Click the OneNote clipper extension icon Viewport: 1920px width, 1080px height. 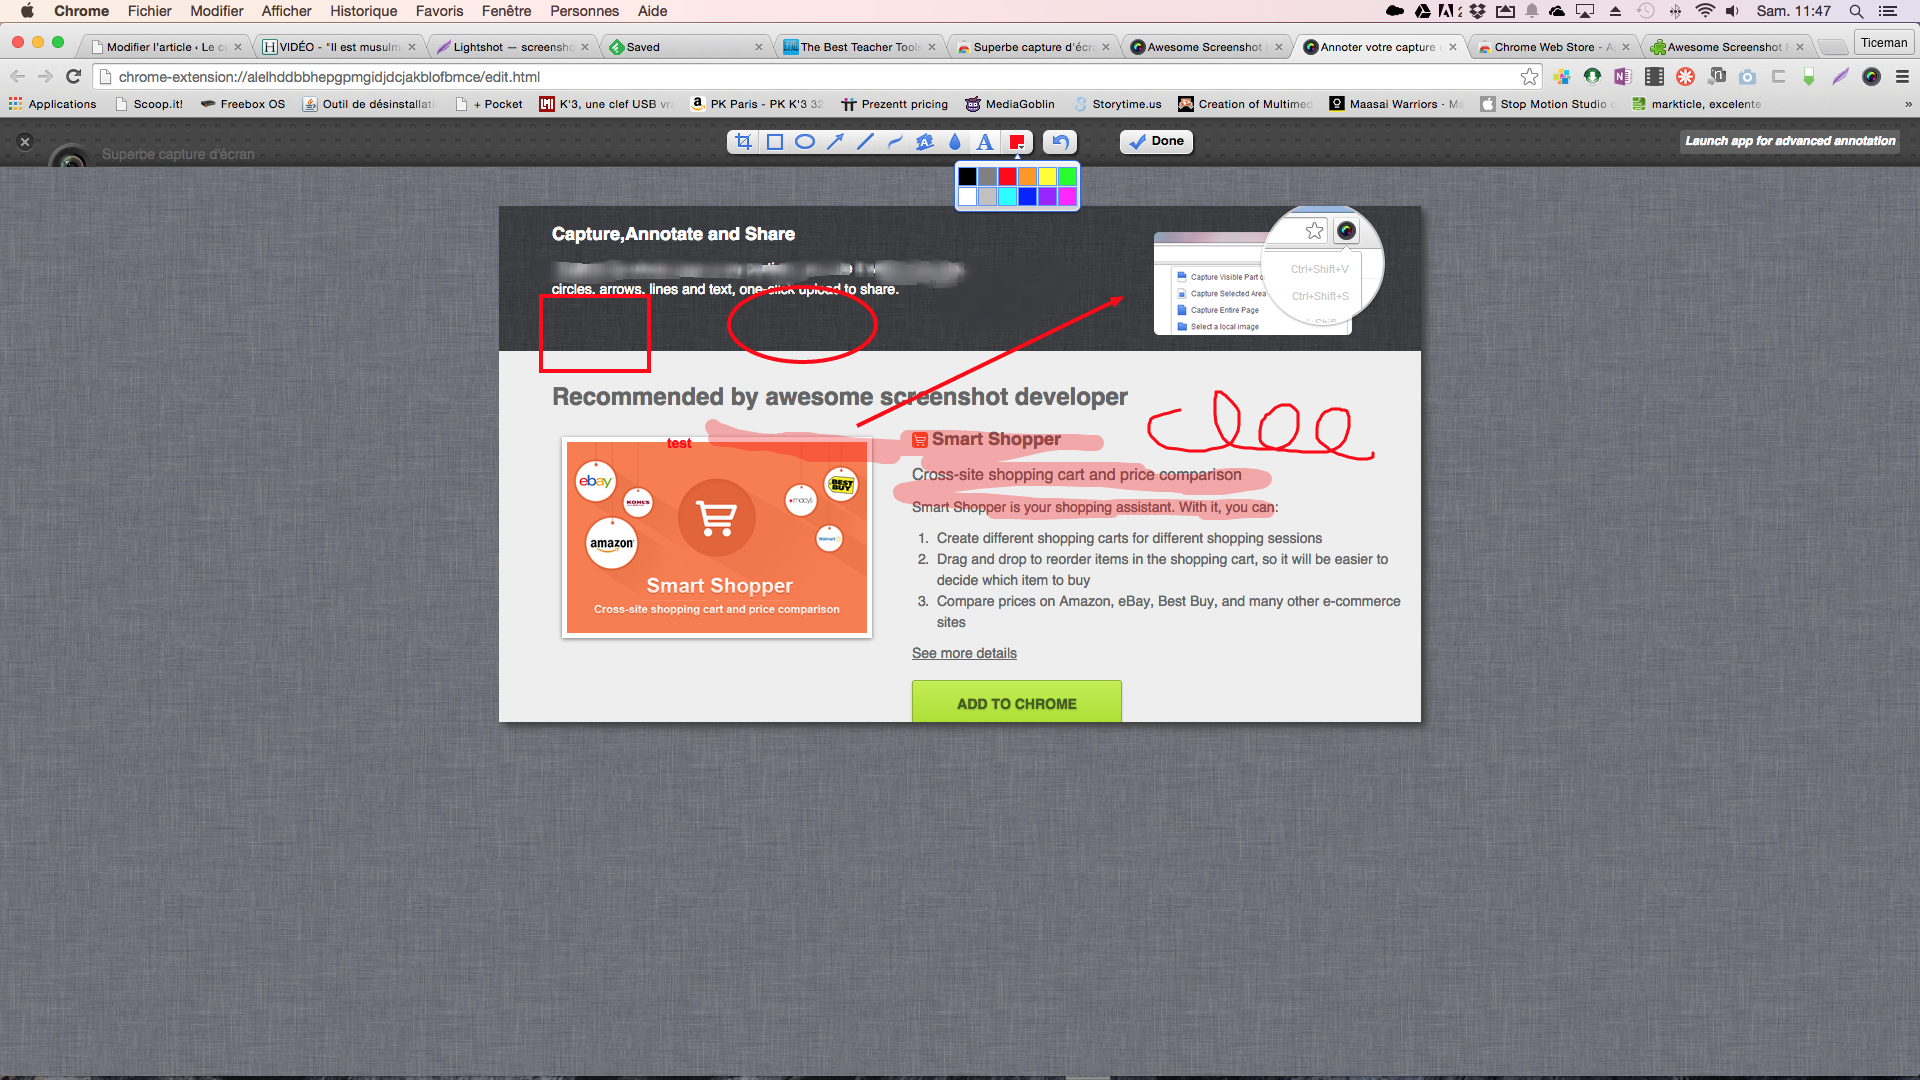pos(1623,77)
